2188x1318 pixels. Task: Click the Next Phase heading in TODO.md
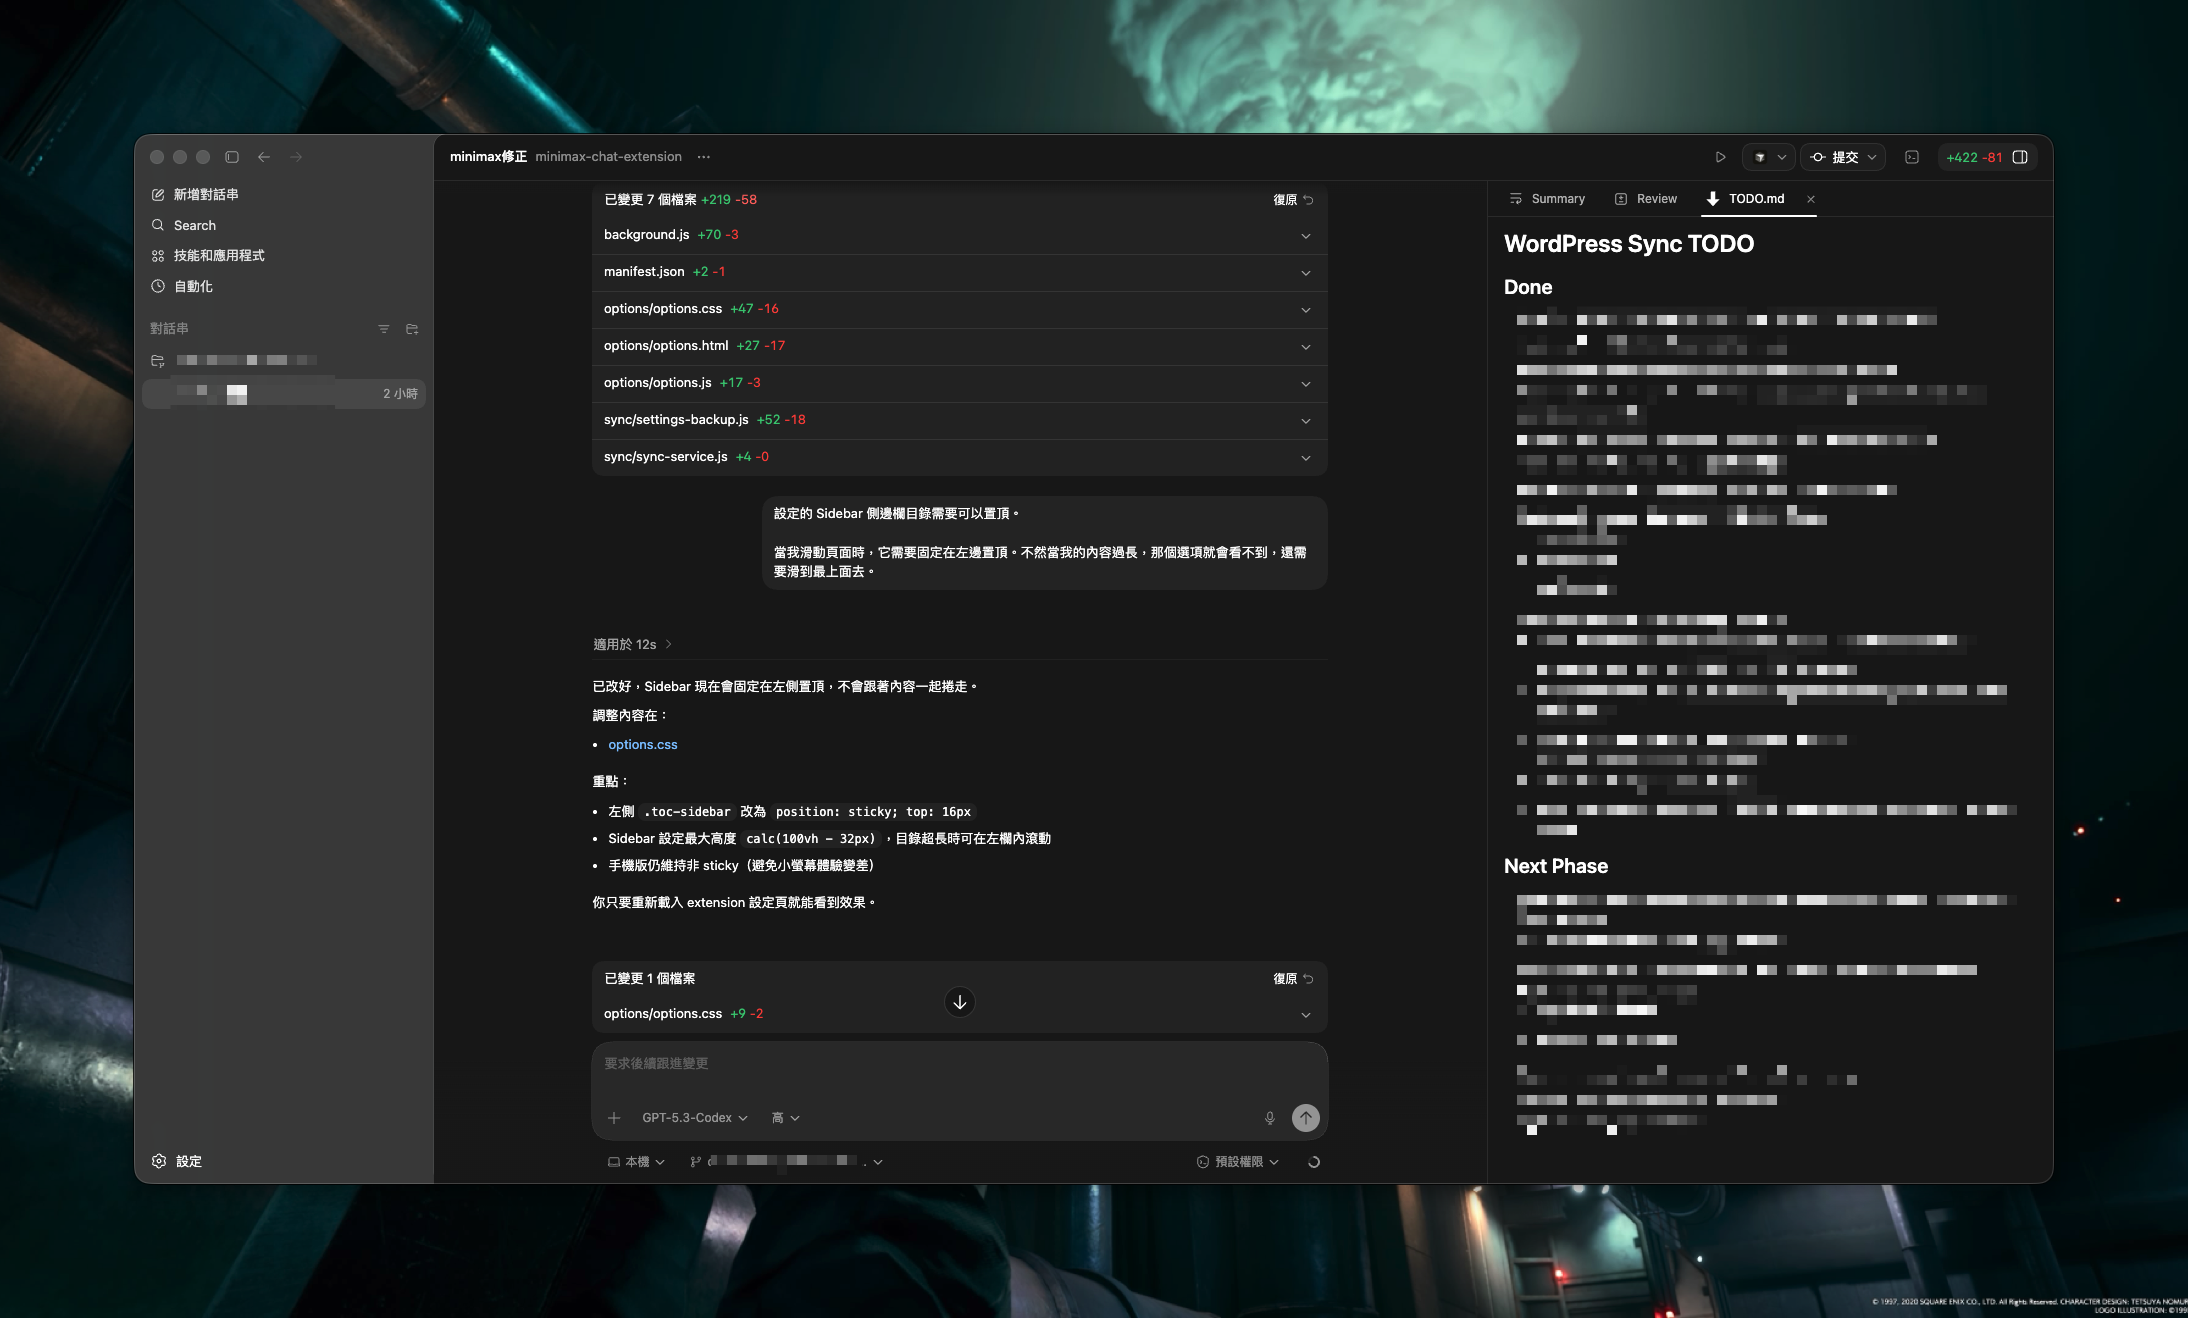(x=1556, y=867)
